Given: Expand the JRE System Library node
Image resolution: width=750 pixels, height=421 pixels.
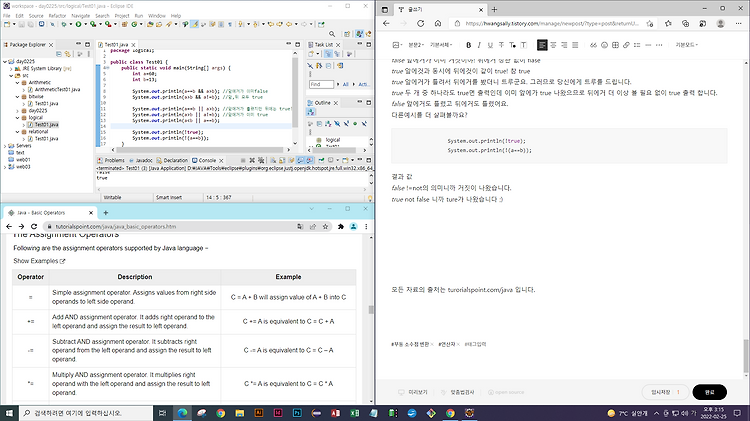Looking at the screenshot, I should pos(11,68).
